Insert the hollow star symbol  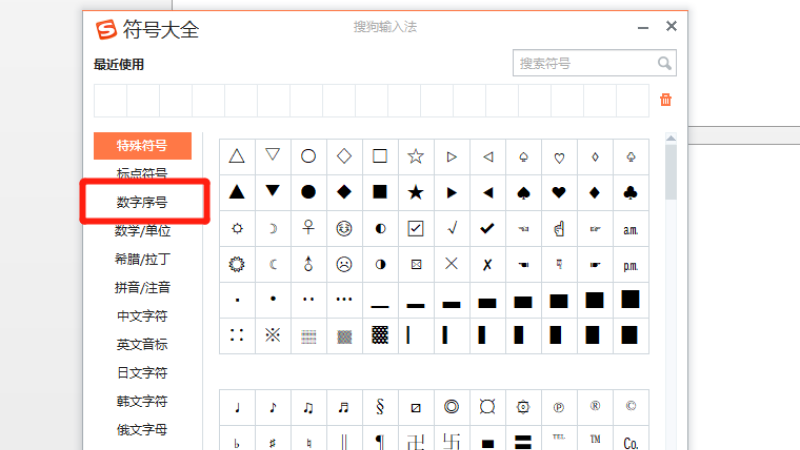[416, 157]
